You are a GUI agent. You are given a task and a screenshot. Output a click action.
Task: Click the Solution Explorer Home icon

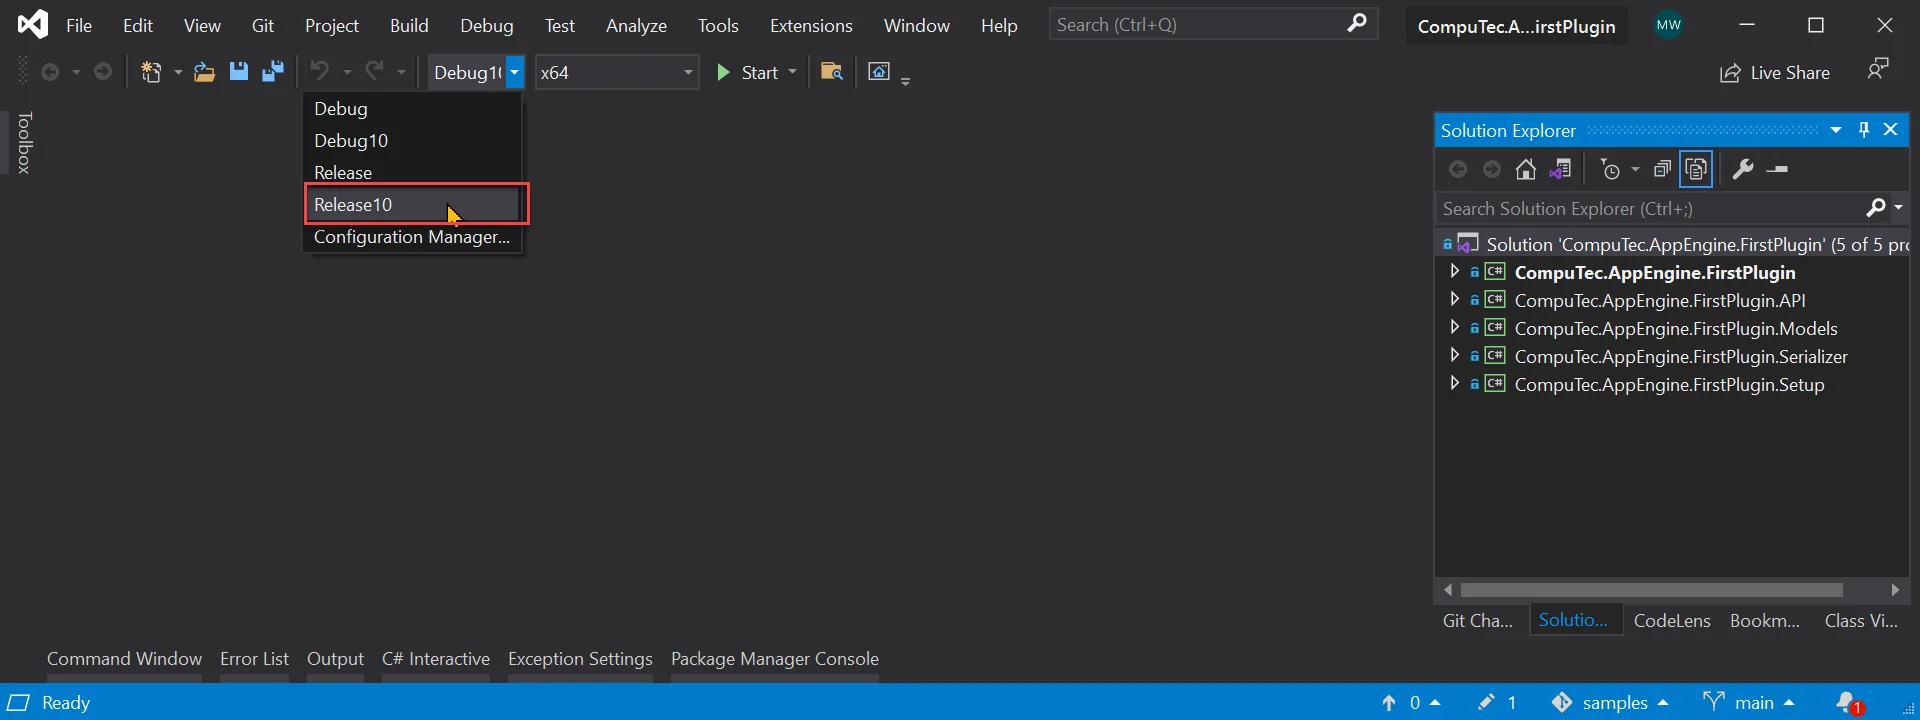click(1525, 170)
